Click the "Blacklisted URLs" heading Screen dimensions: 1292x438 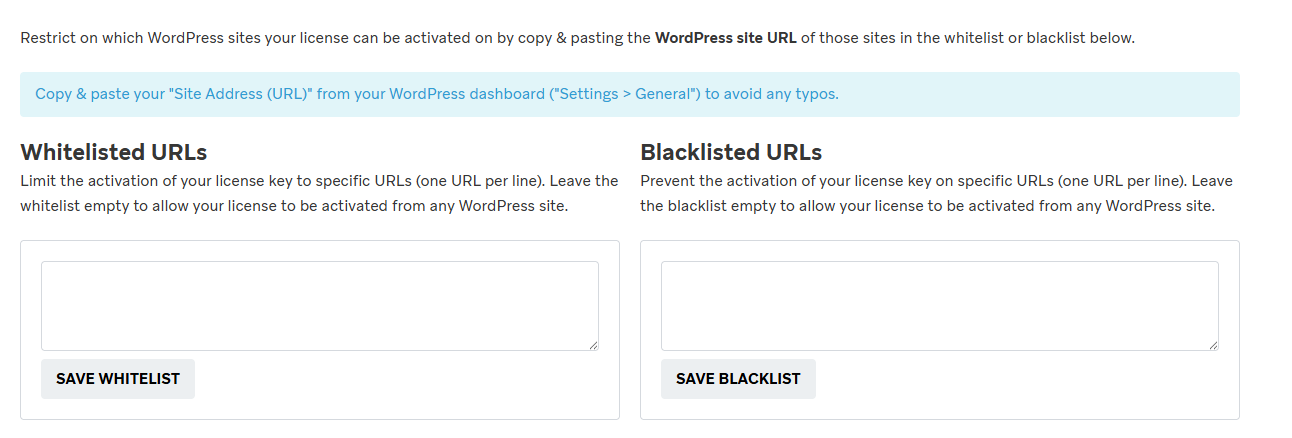tap(731, 153)
